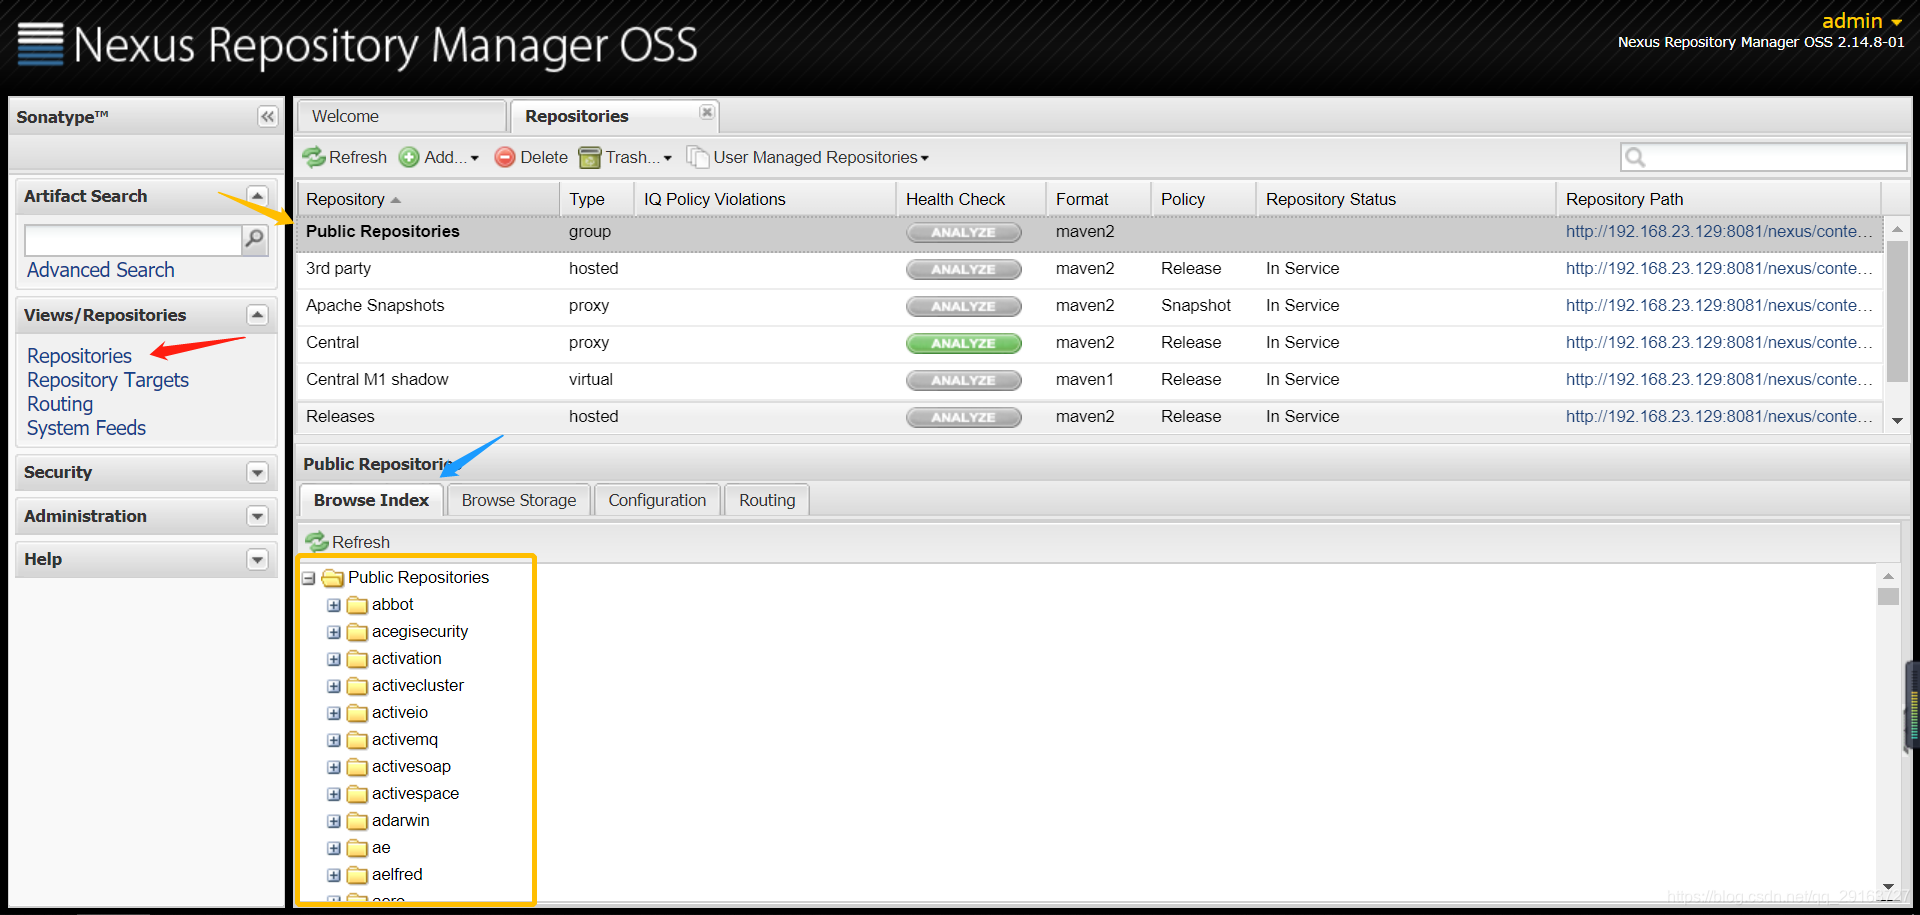
Task: Click the Public Repositories root folder icon
Action: pyautogui.click(x=333, y=578)
